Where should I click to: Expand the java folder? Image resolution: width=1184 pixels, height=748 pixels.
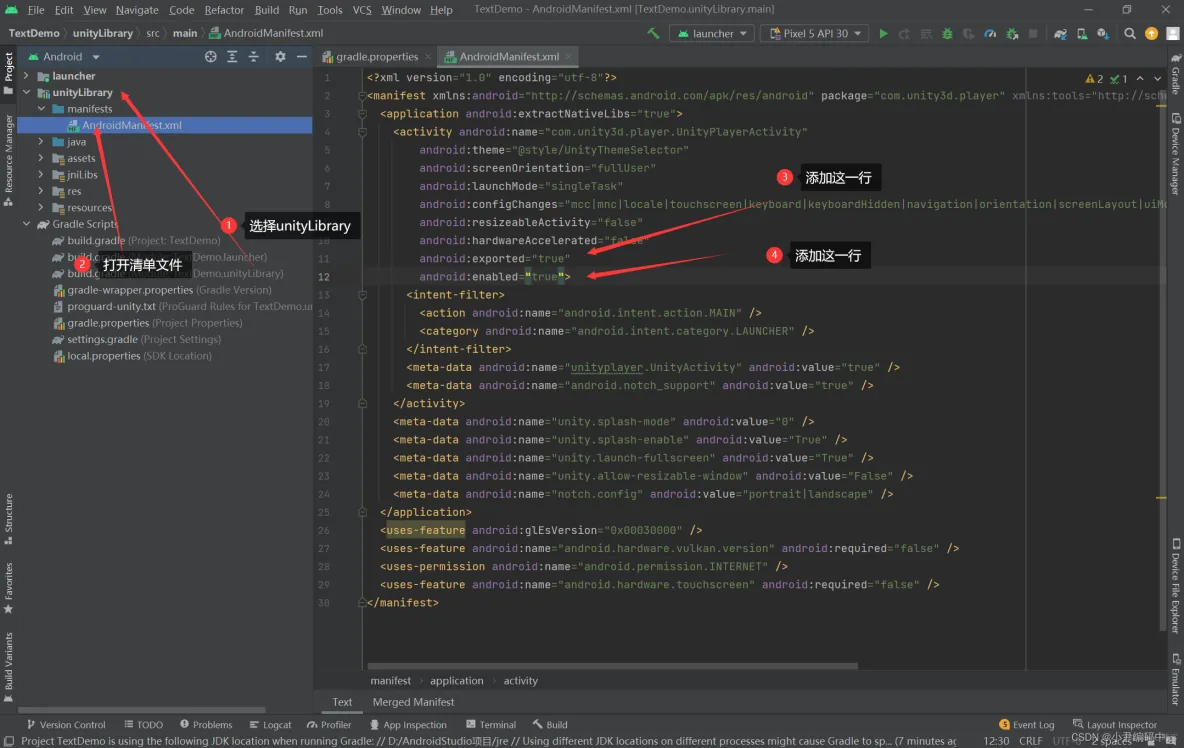pos(42,141)
